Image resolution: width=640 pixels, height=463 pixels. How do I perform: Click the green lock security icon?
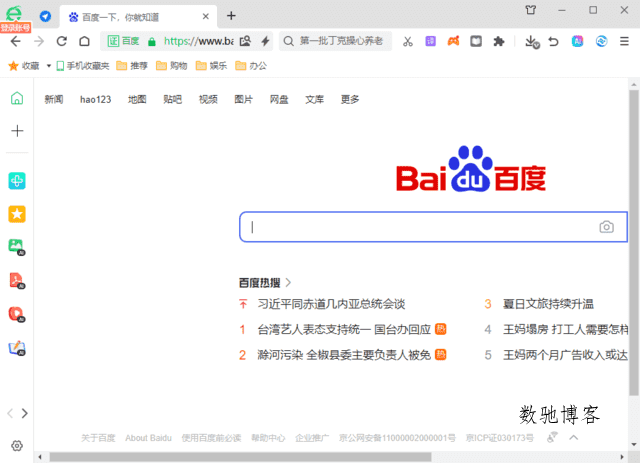click(x=152, y=42)
